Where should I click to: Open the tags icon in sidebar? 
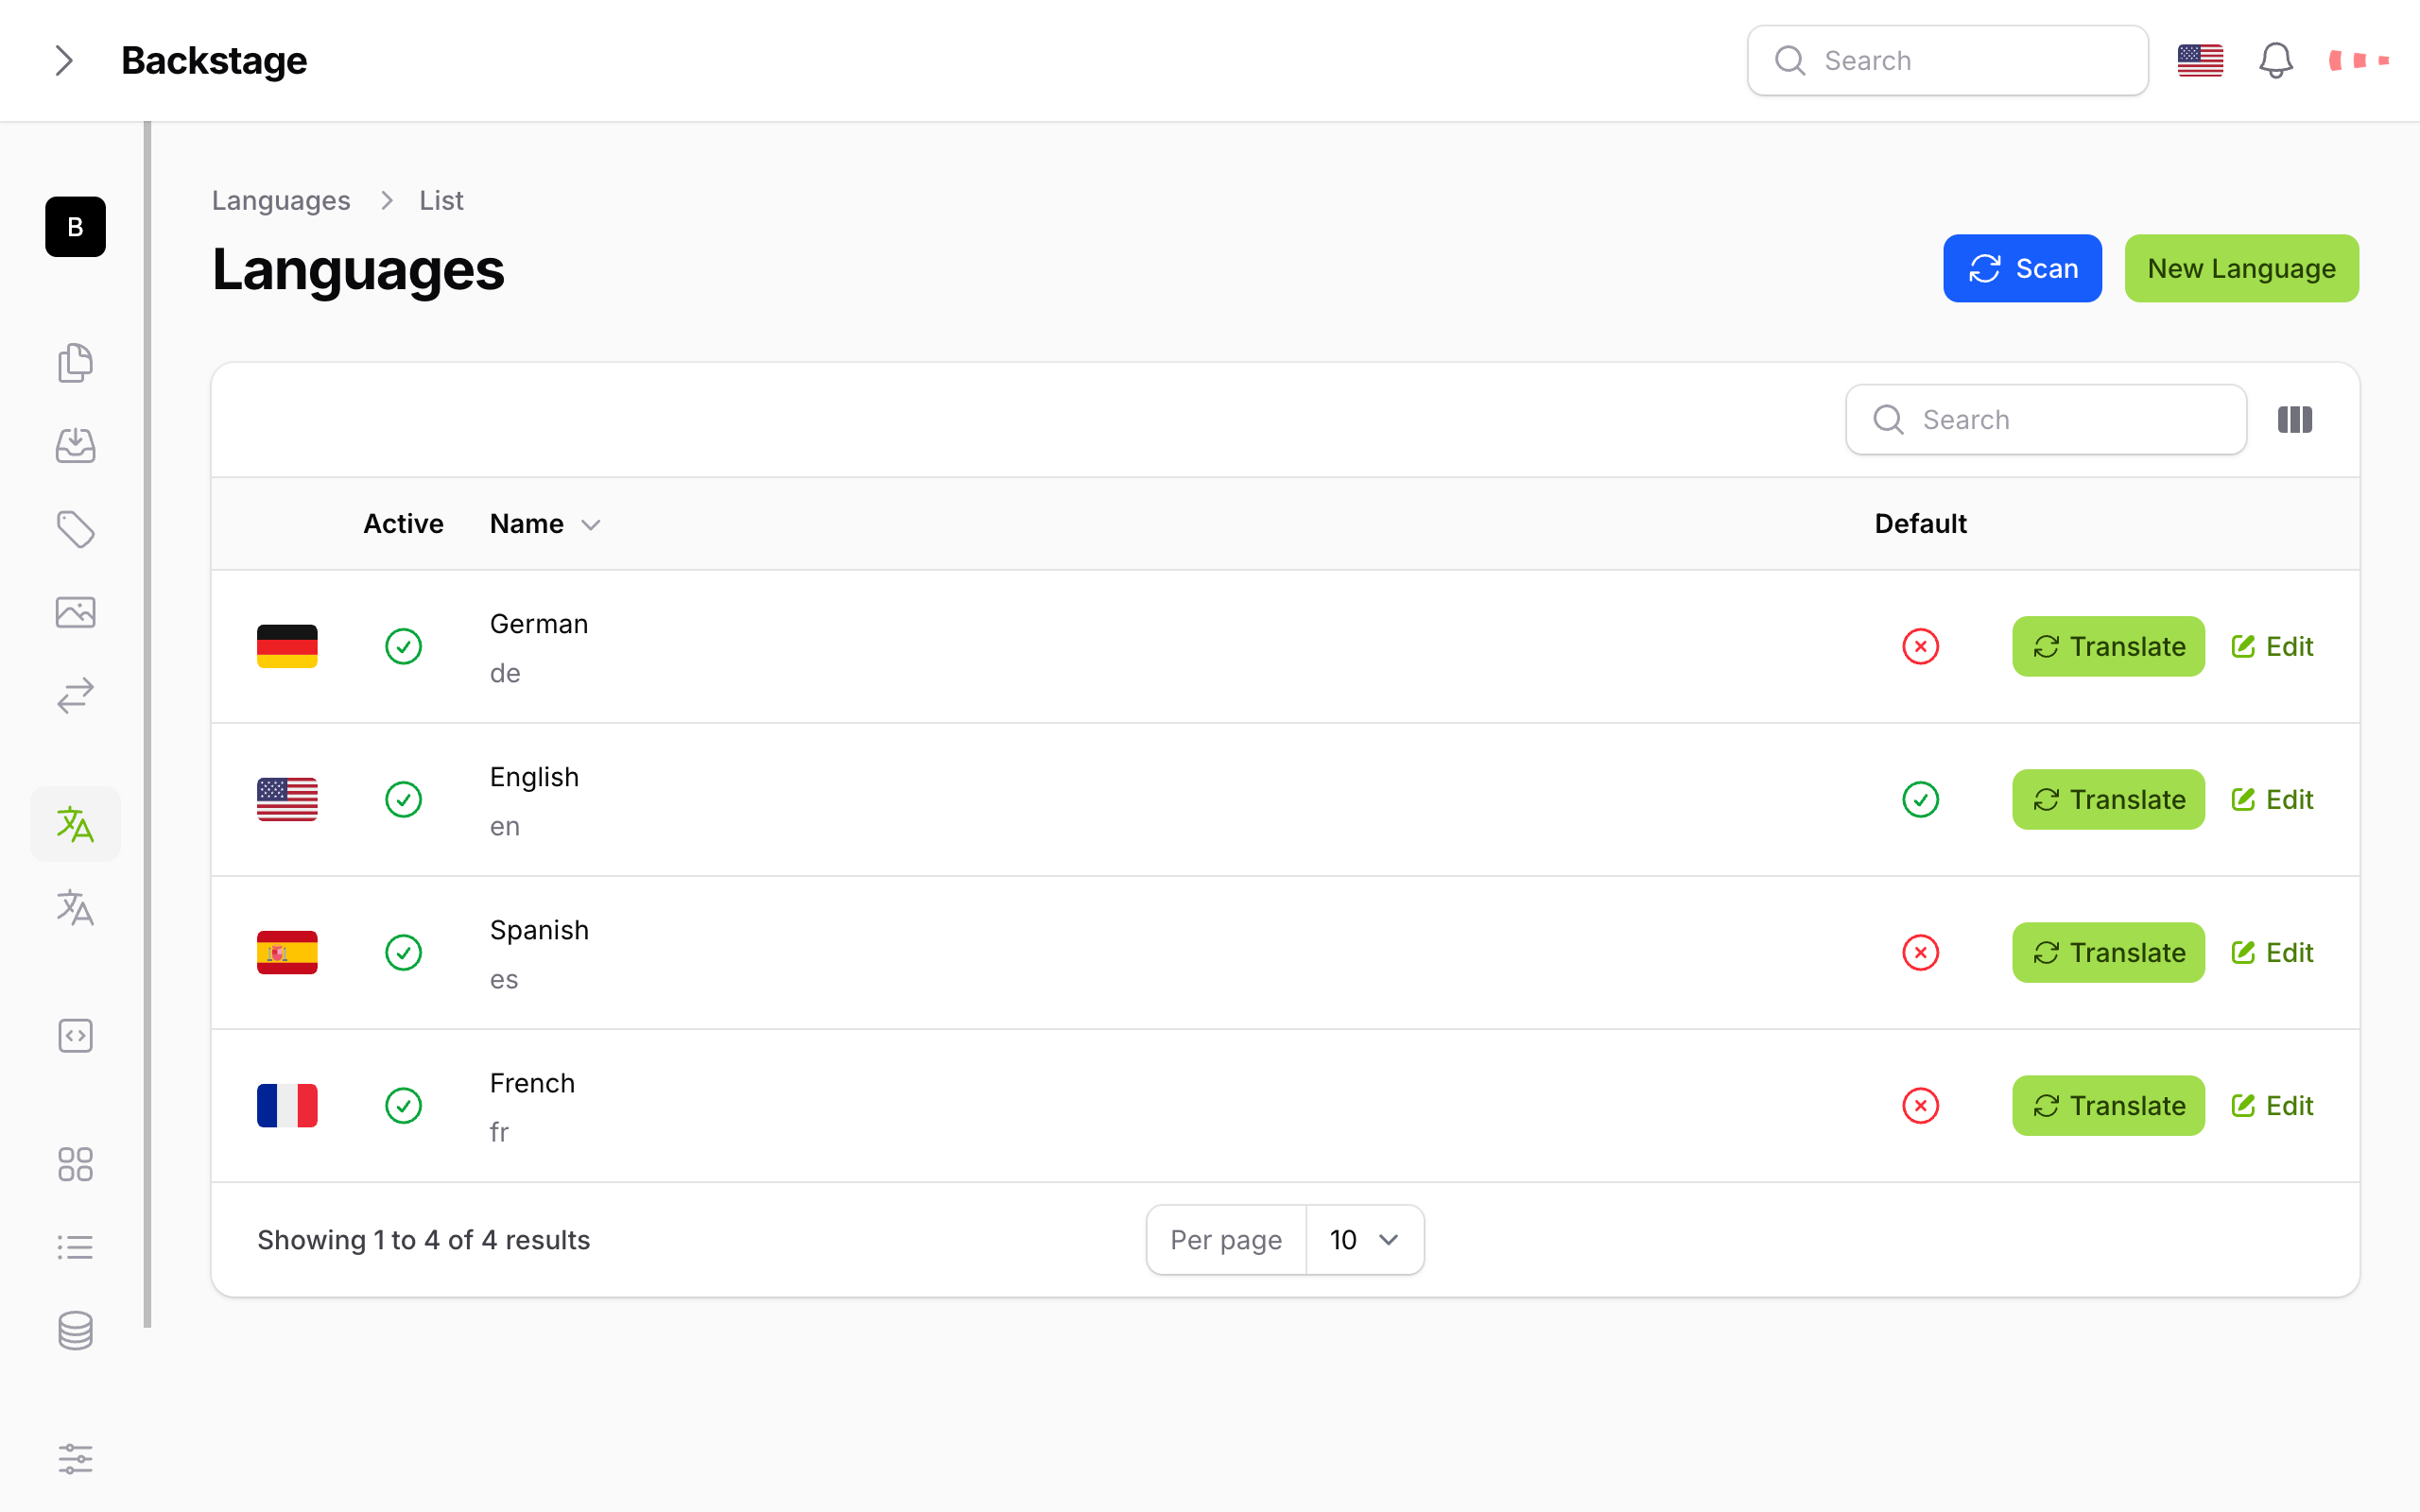75,529
